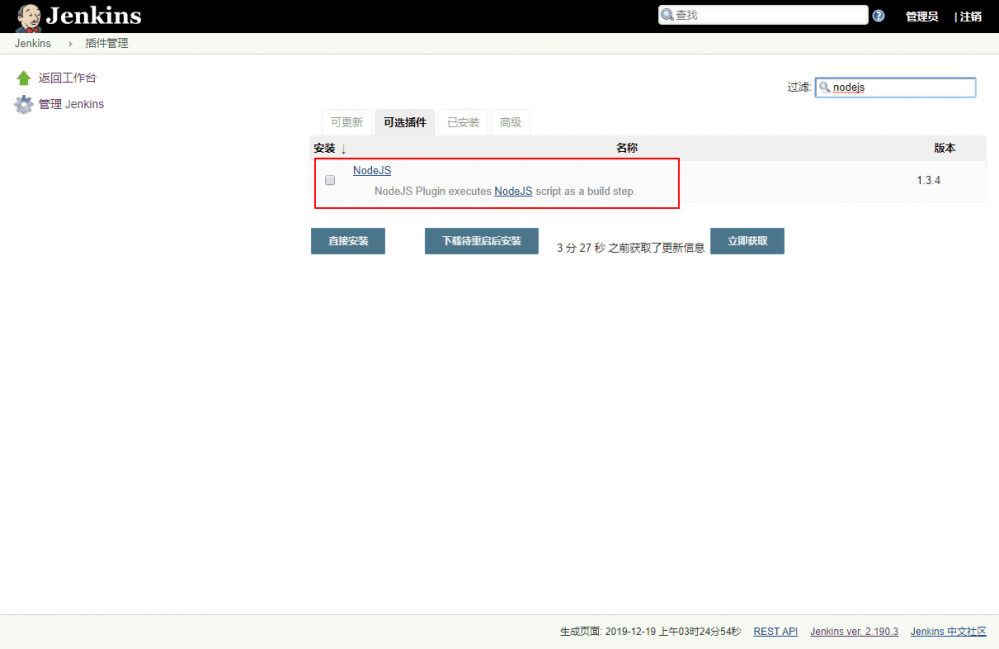The width and height of the screenshot is (999, 649).
Task: Click the 立即获取 button
Action: pyautogui.click(x=746, y=241)
